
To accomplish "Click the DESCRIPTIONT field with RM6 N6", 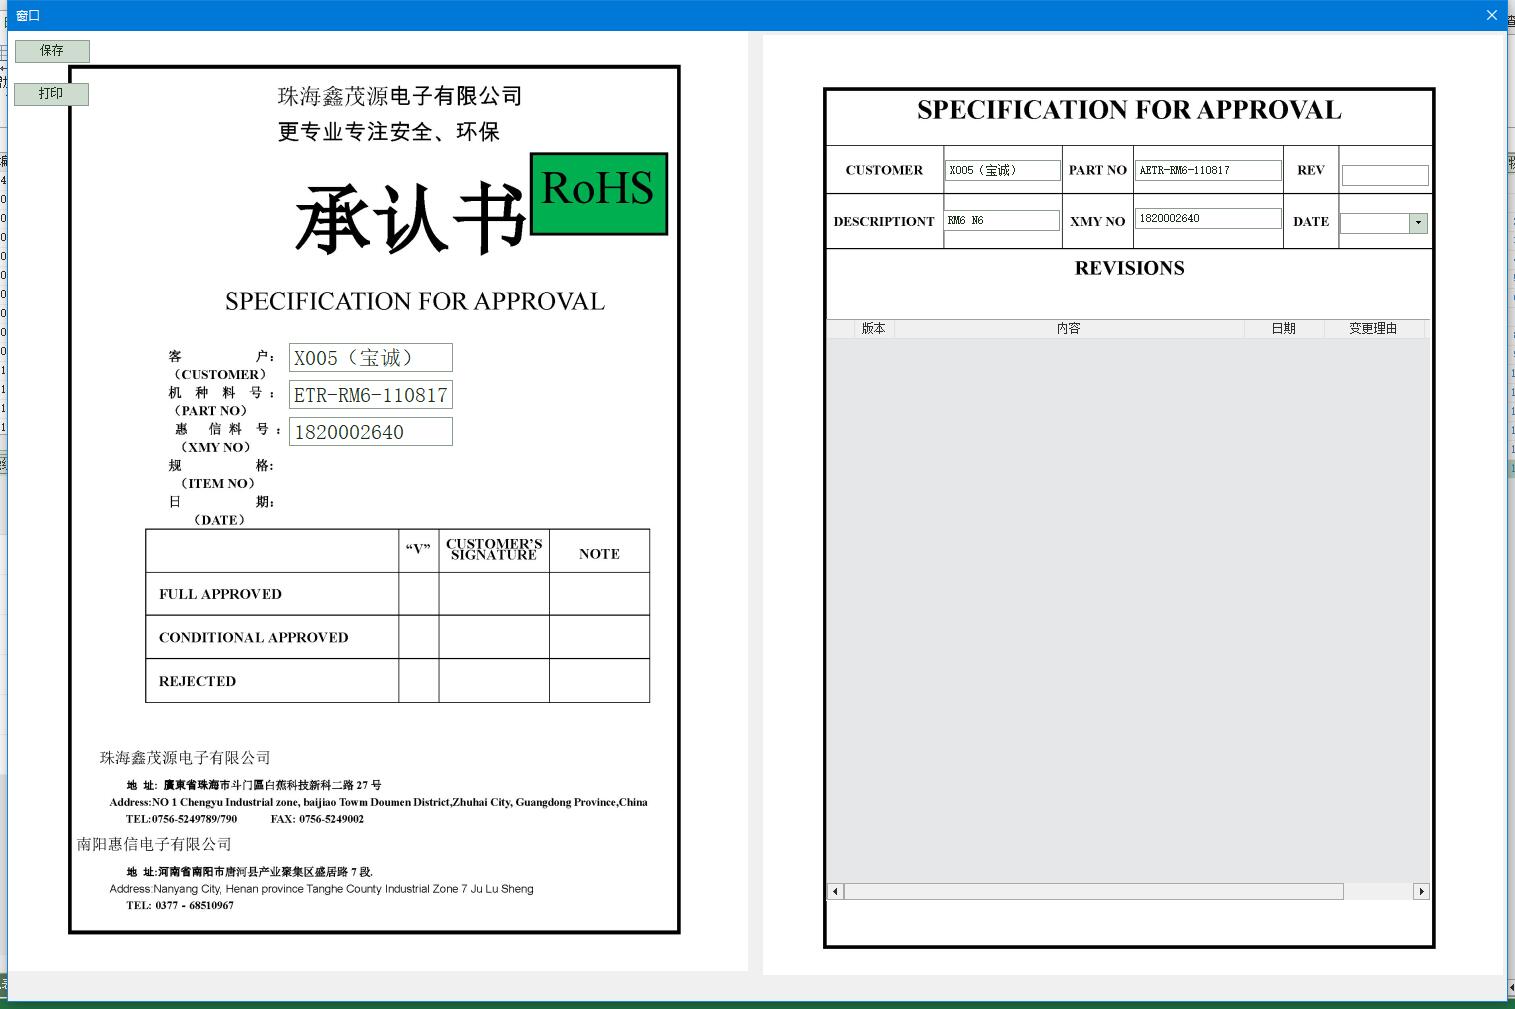I will click(1003, 220).
